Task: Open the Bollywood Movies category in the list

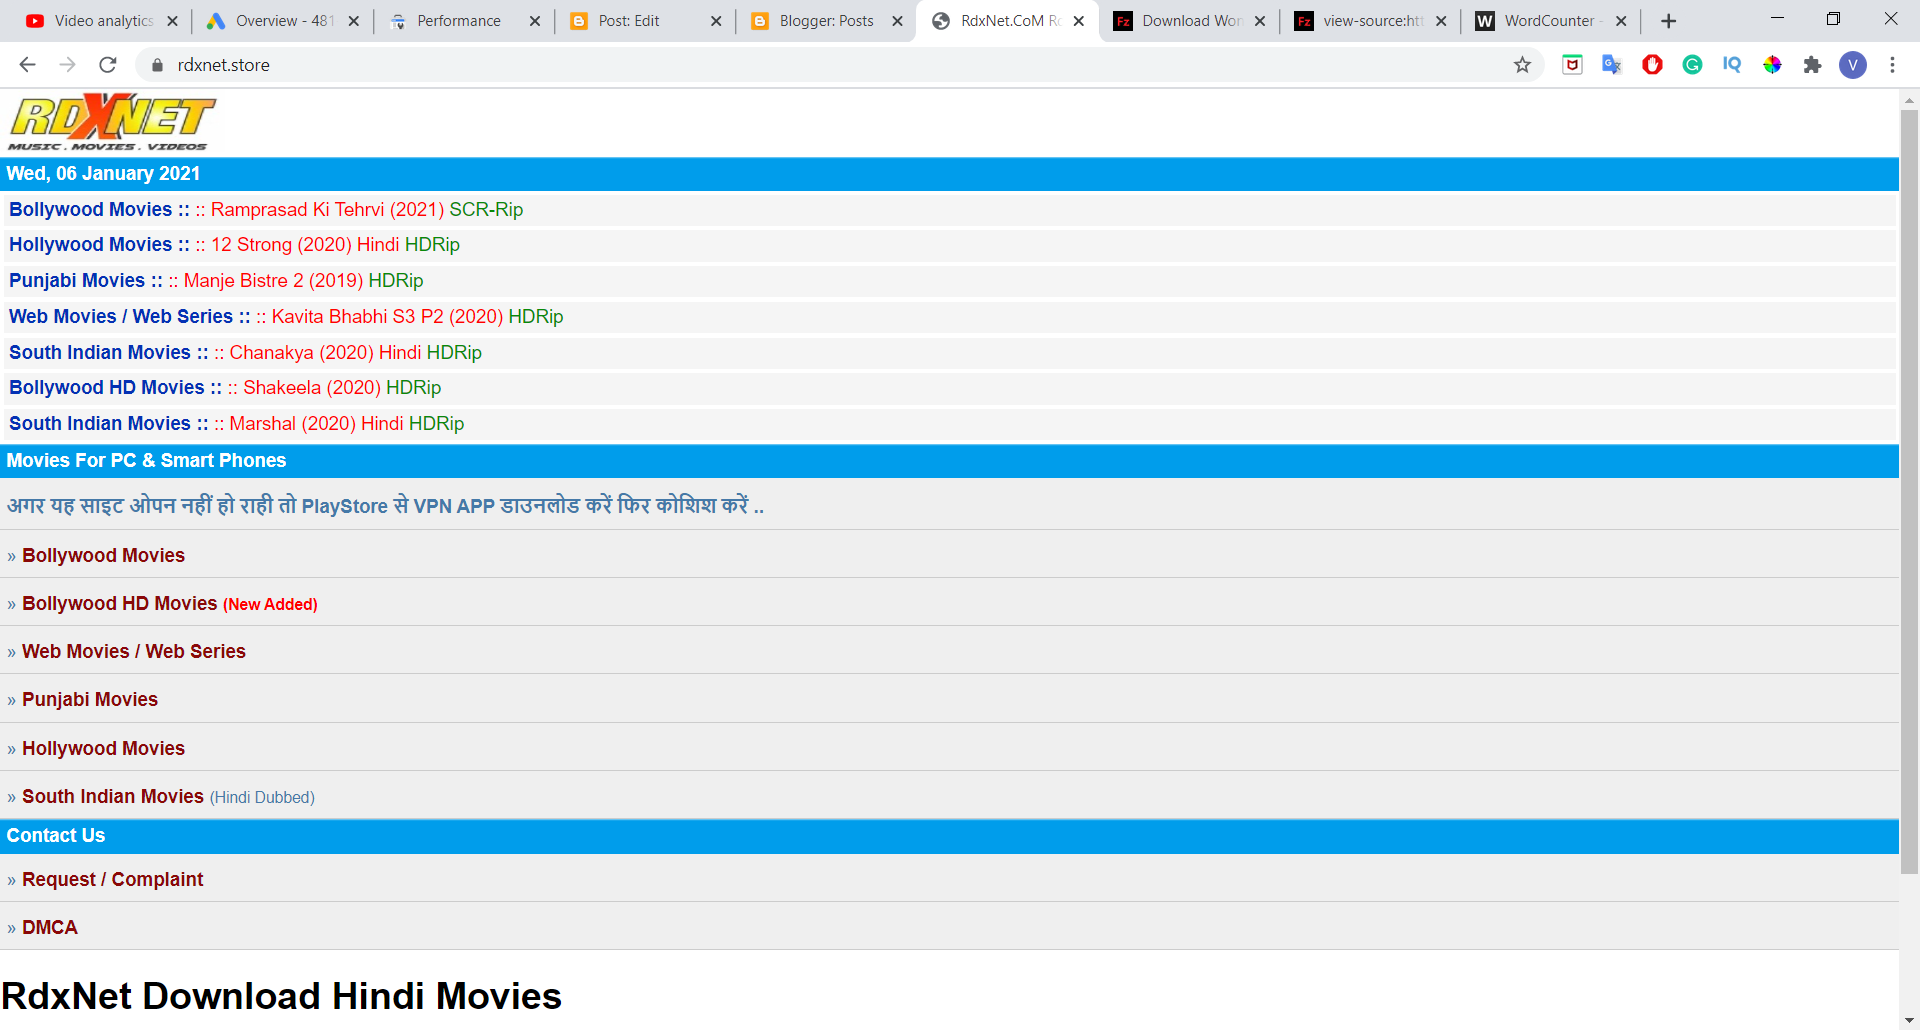Action: pos(103,555)
